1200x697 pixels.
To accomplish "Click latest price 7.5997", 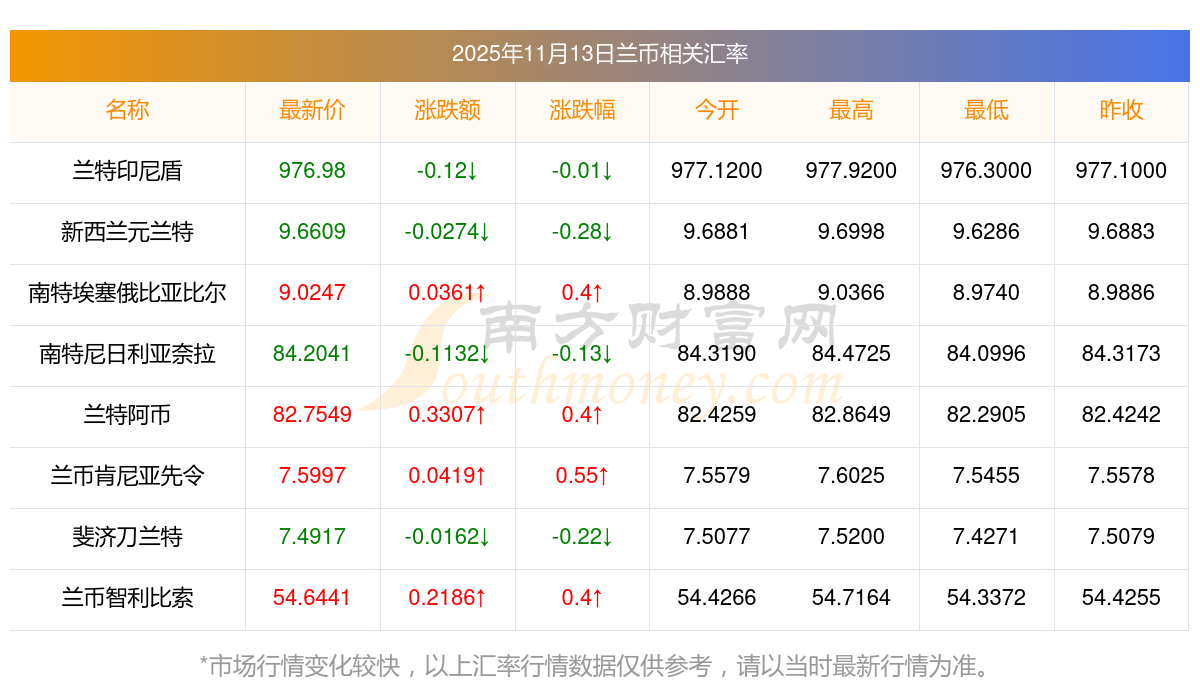I will (312, 476).
